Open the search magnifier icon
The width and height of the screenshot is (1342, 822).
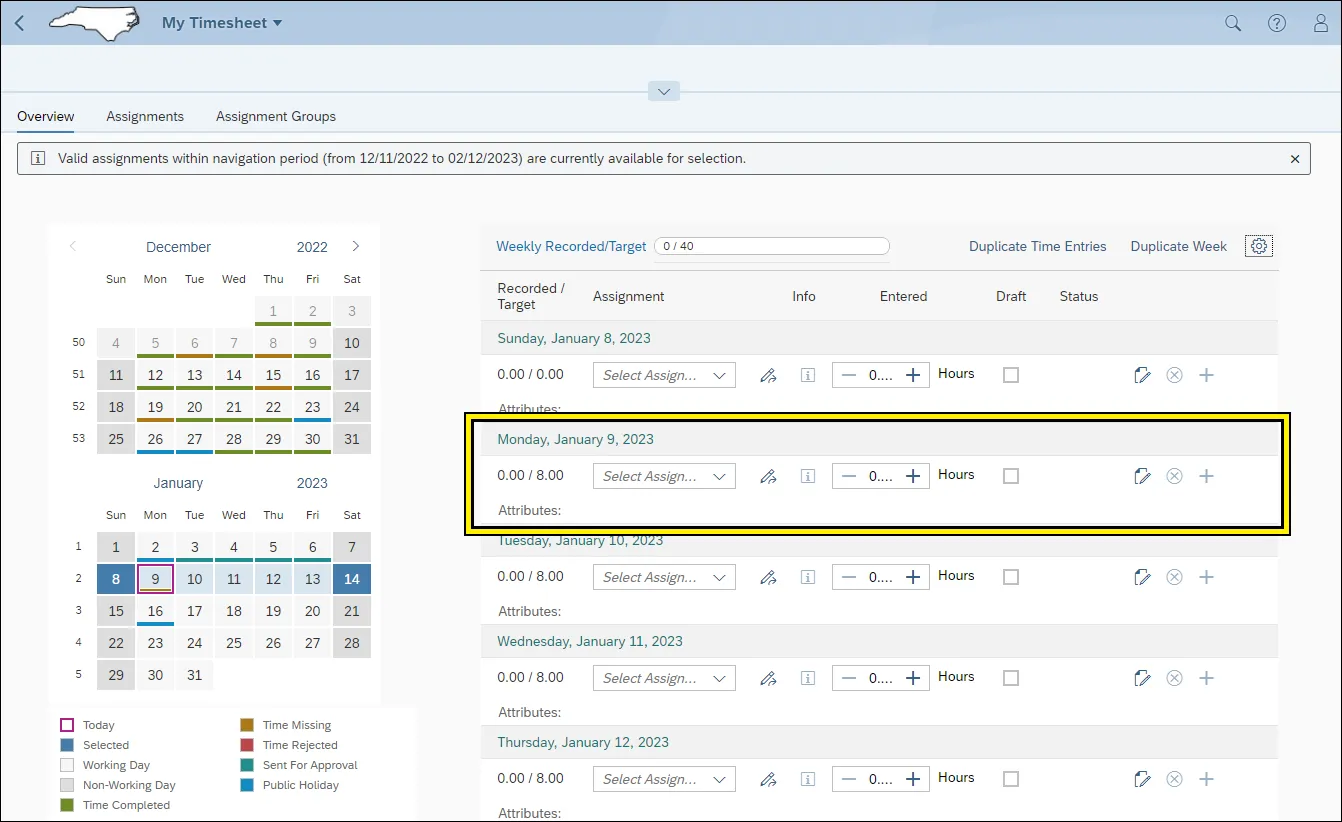point(1233,23)
